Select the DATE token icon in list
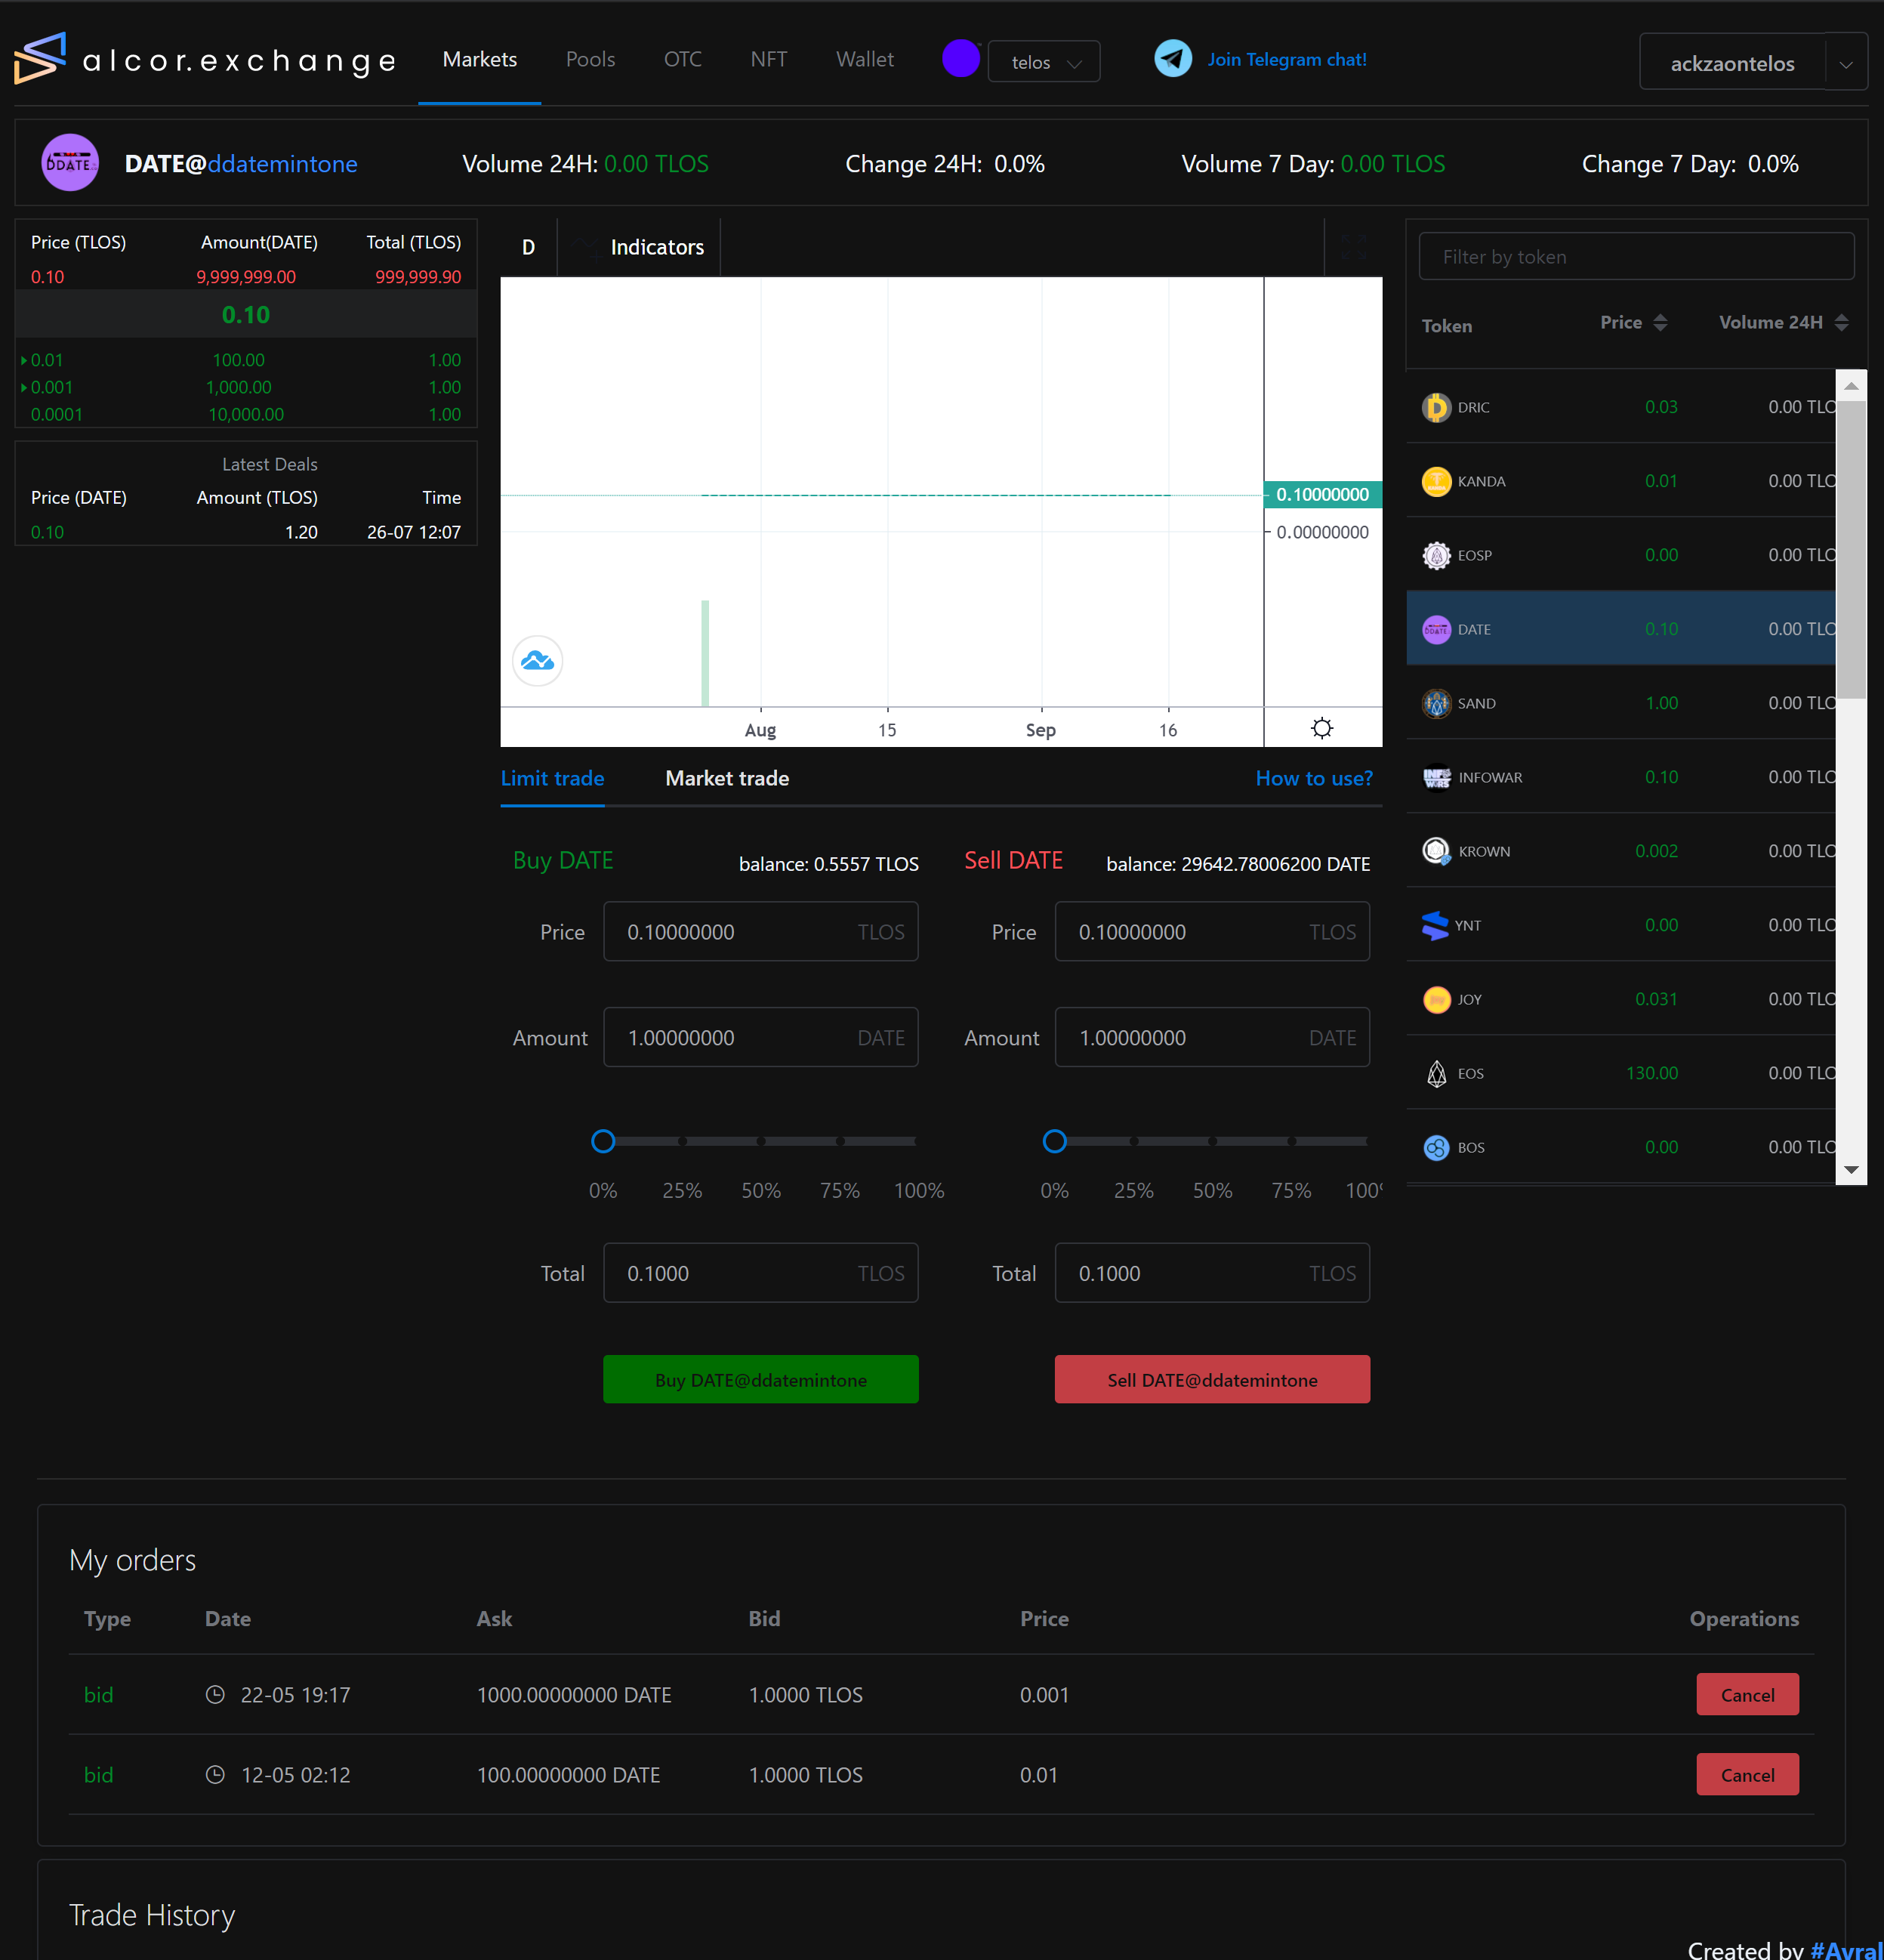Image resolution: width=1884 pixels, height=1960 pixels. point(1436,629)
